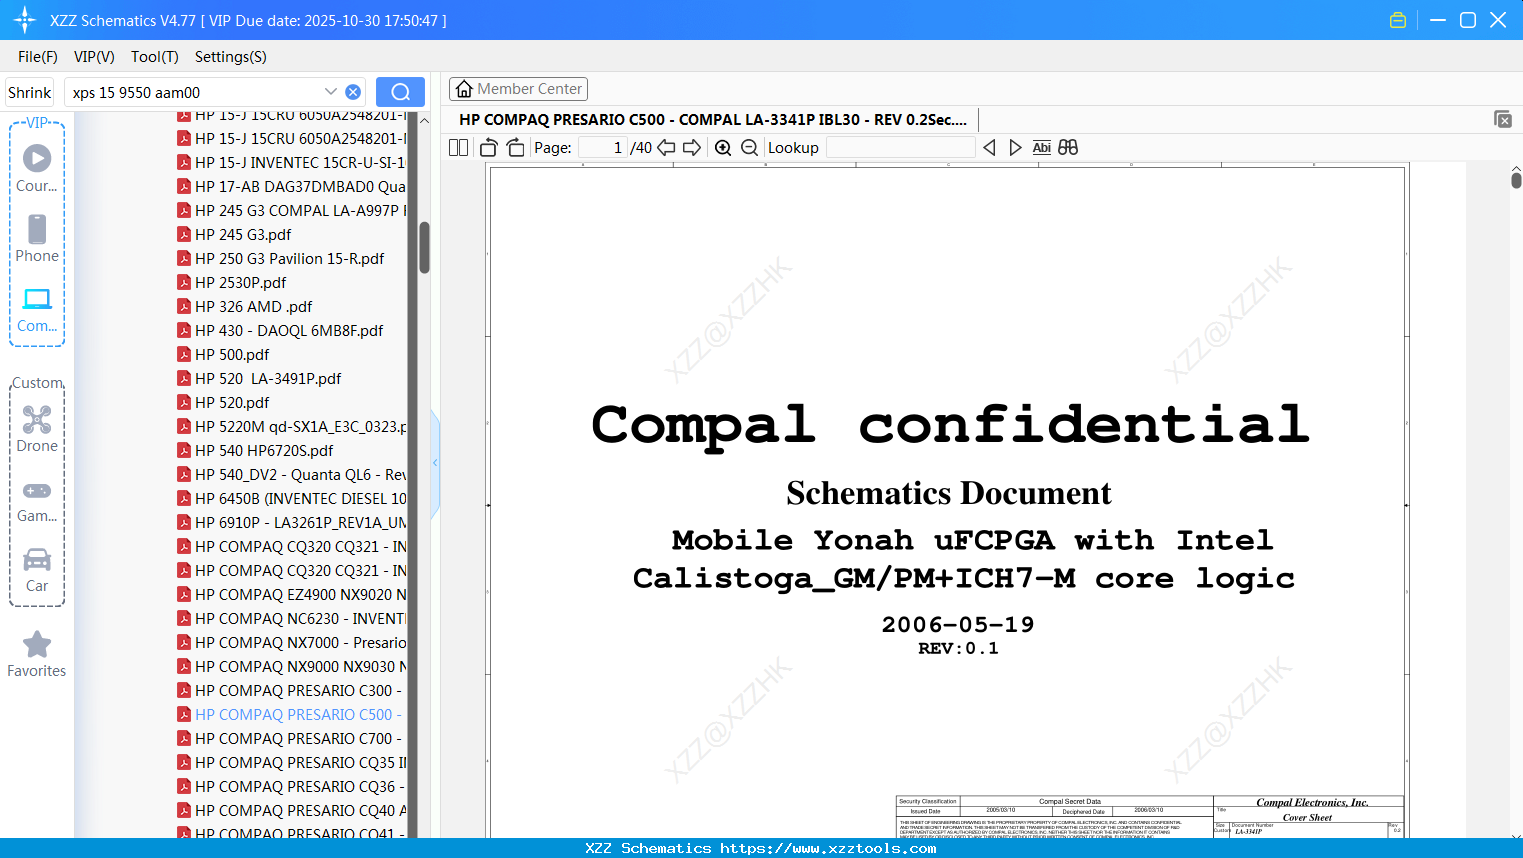Open the Settings(S) menu
This screenshot has width=1523, height=858.
coord(231,57)
